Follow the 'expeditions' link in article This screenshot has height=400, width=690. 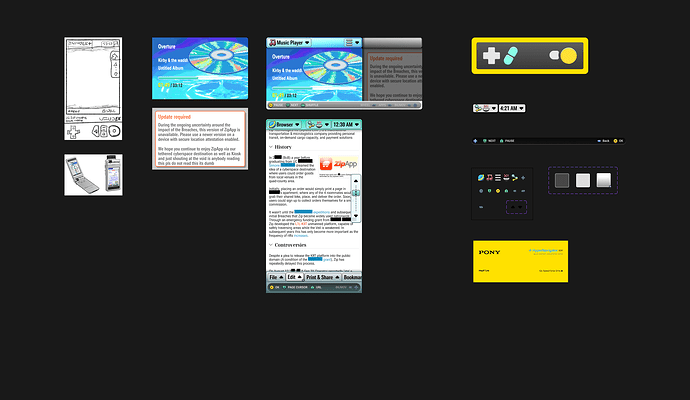coord(321,212)
